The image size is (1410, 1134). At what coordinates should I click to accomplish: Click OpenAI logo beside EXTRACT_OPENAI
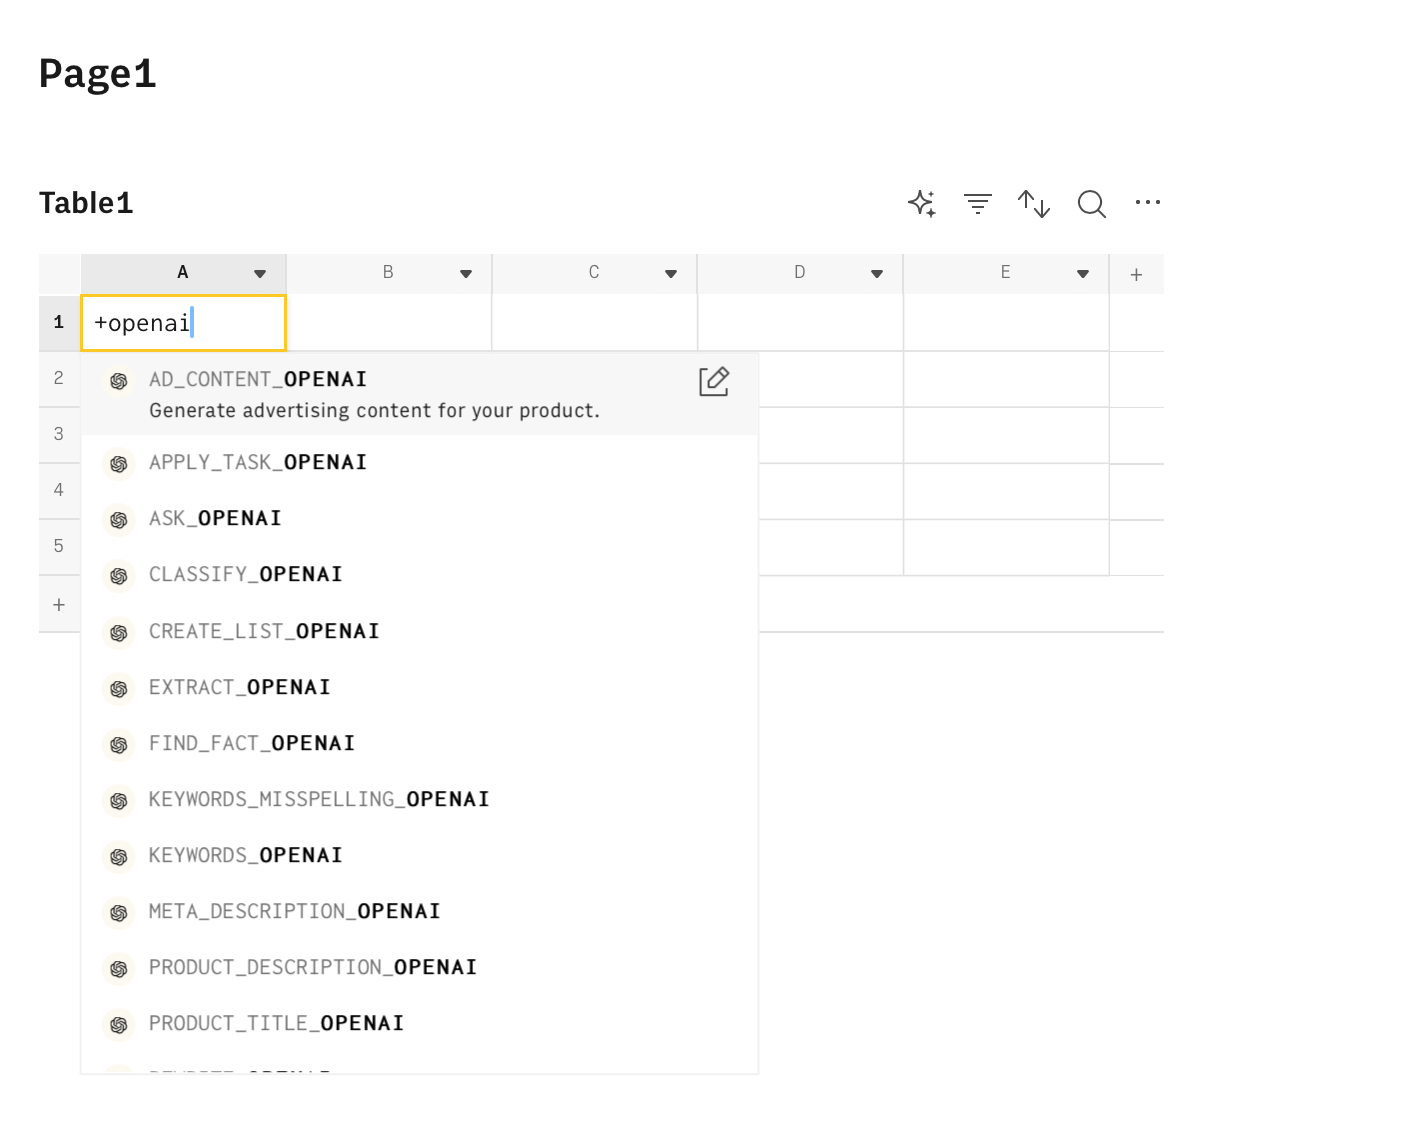coord(119,689)
